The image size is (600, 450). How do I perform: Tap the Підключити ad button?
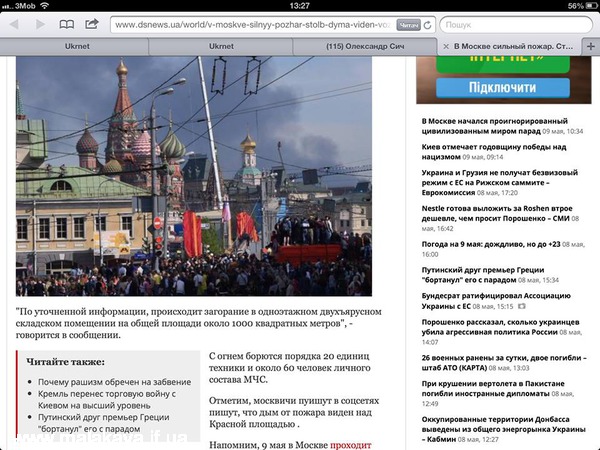503,88
